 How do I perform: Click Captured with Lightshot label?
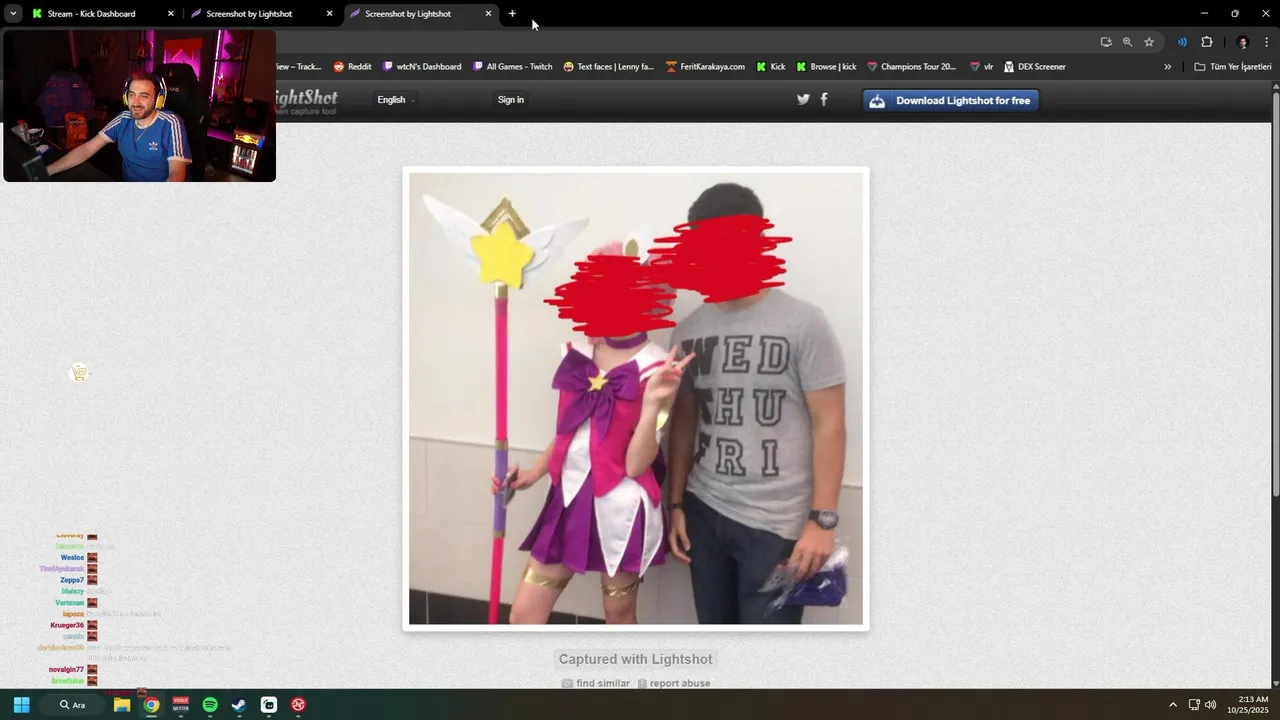(x=636, y=659)
